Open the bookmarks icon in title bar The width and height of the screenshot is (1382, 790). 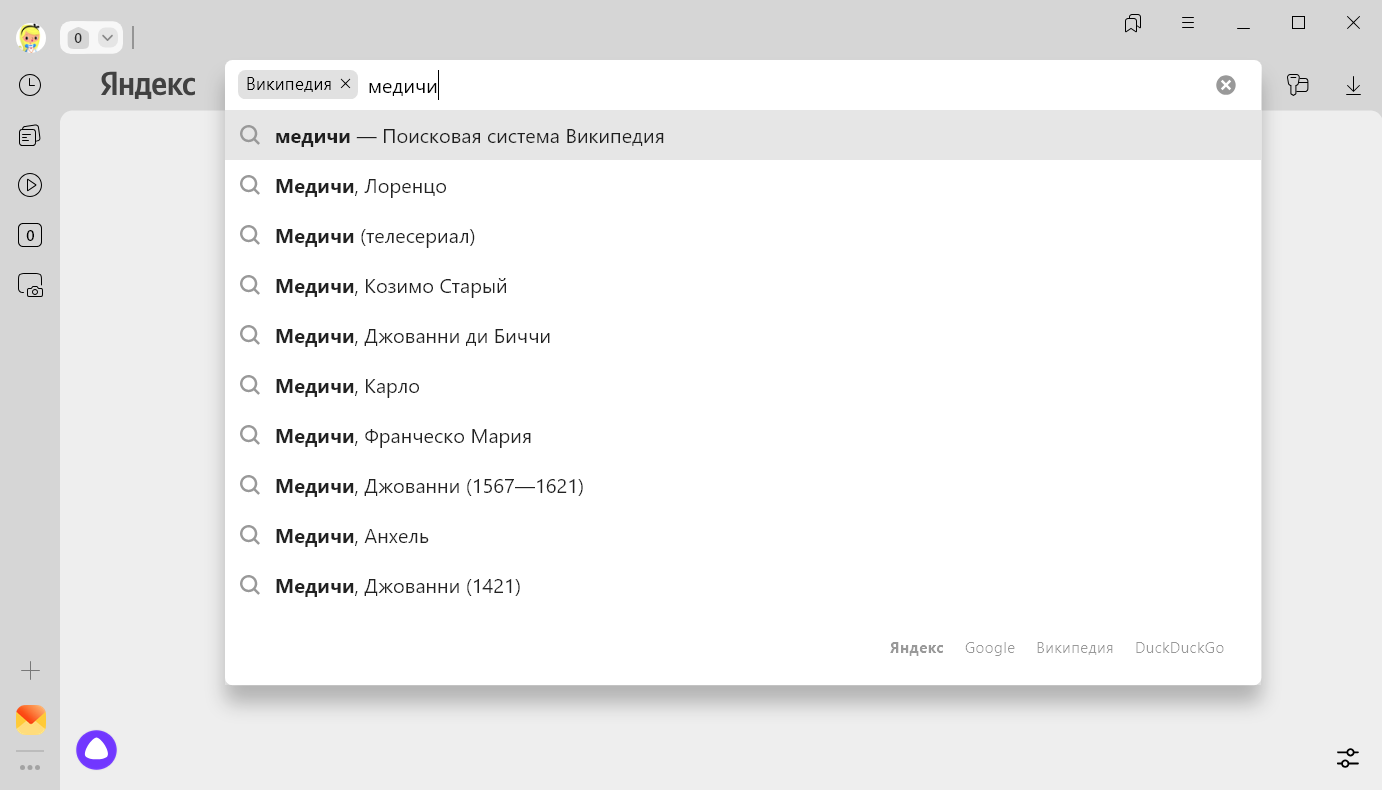(x=1133, y=24)
